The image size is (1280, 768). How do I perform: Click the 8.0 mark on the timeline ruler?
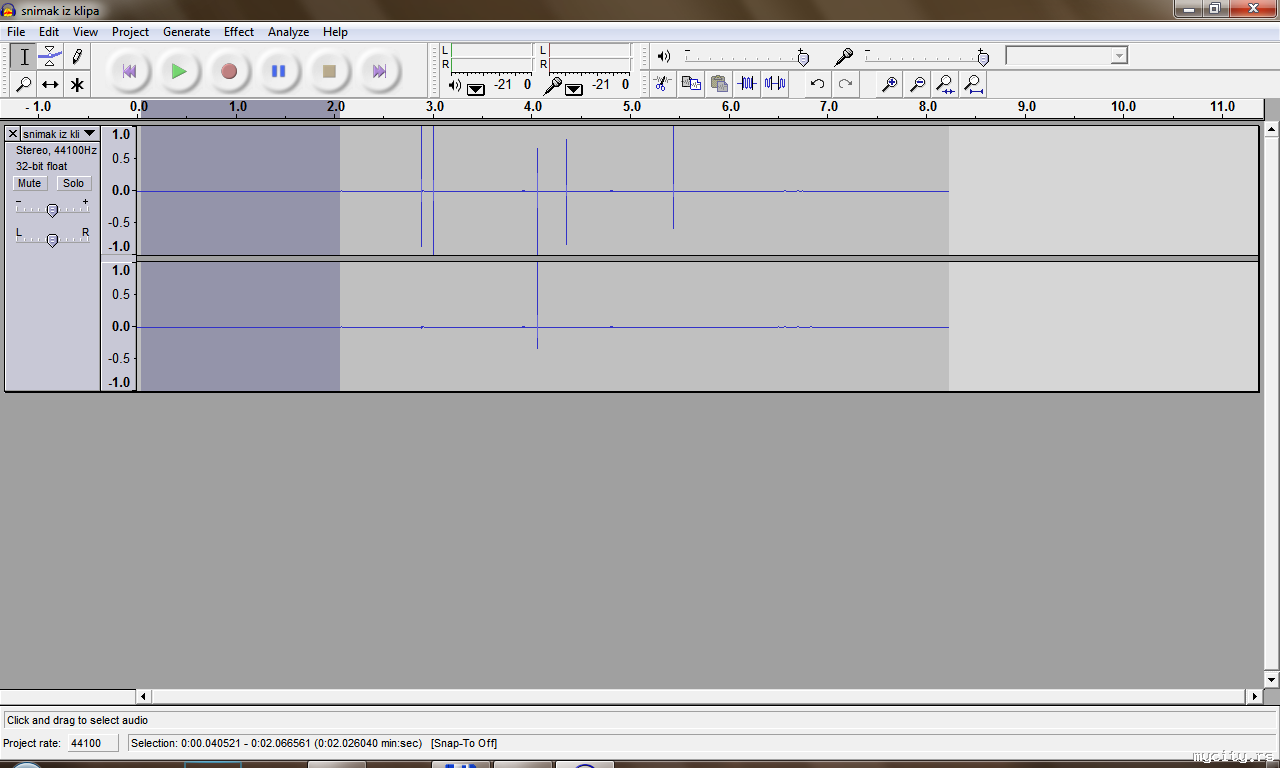click(927, 106)
